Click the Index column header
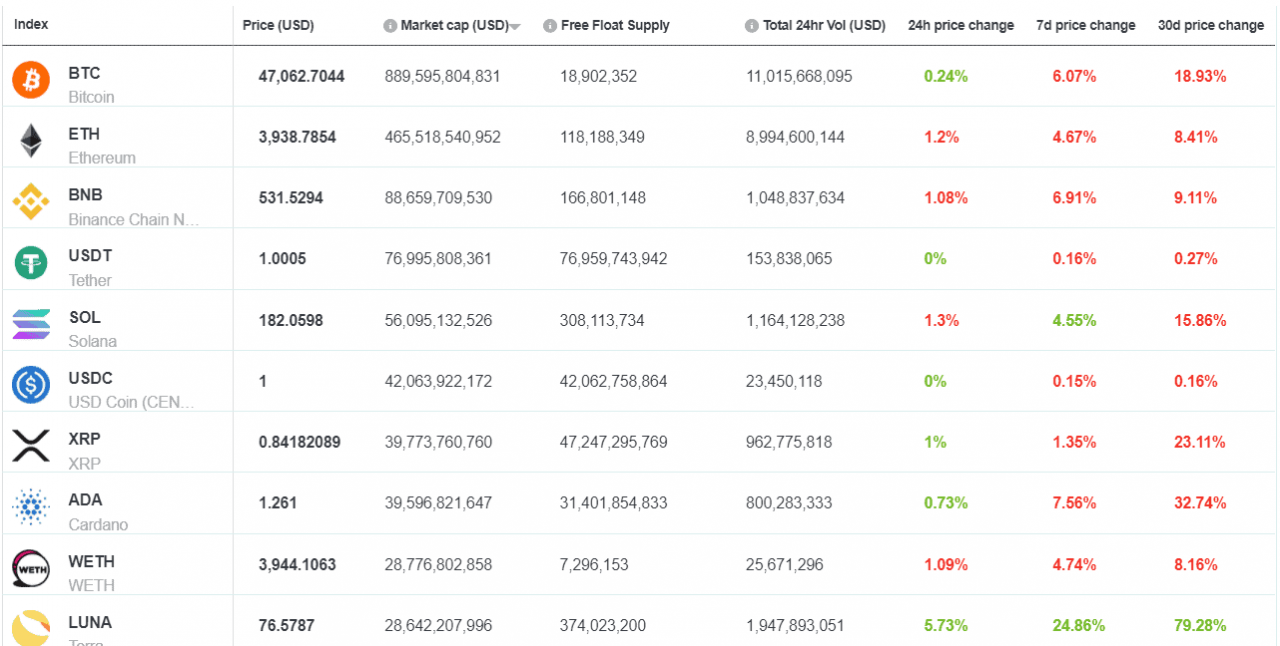The width and height of the screenshot is (1280, 646). (x=31, y=24)
